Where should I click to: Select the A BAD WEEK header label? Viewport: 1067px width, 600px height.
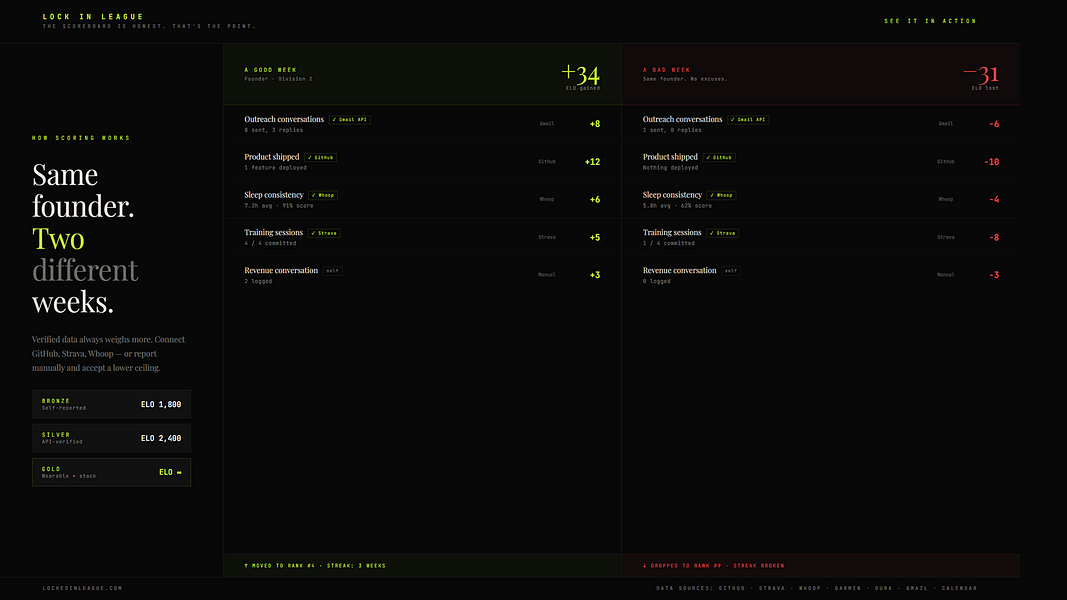click(x=667, y=70)
